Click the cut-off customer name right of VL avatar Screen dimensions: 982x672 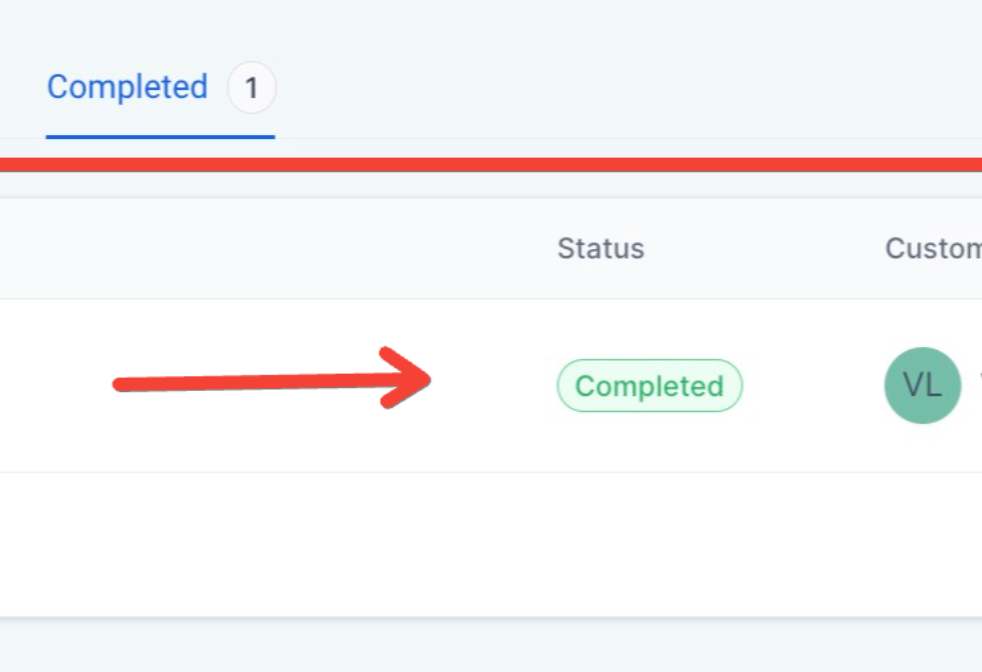978,385
